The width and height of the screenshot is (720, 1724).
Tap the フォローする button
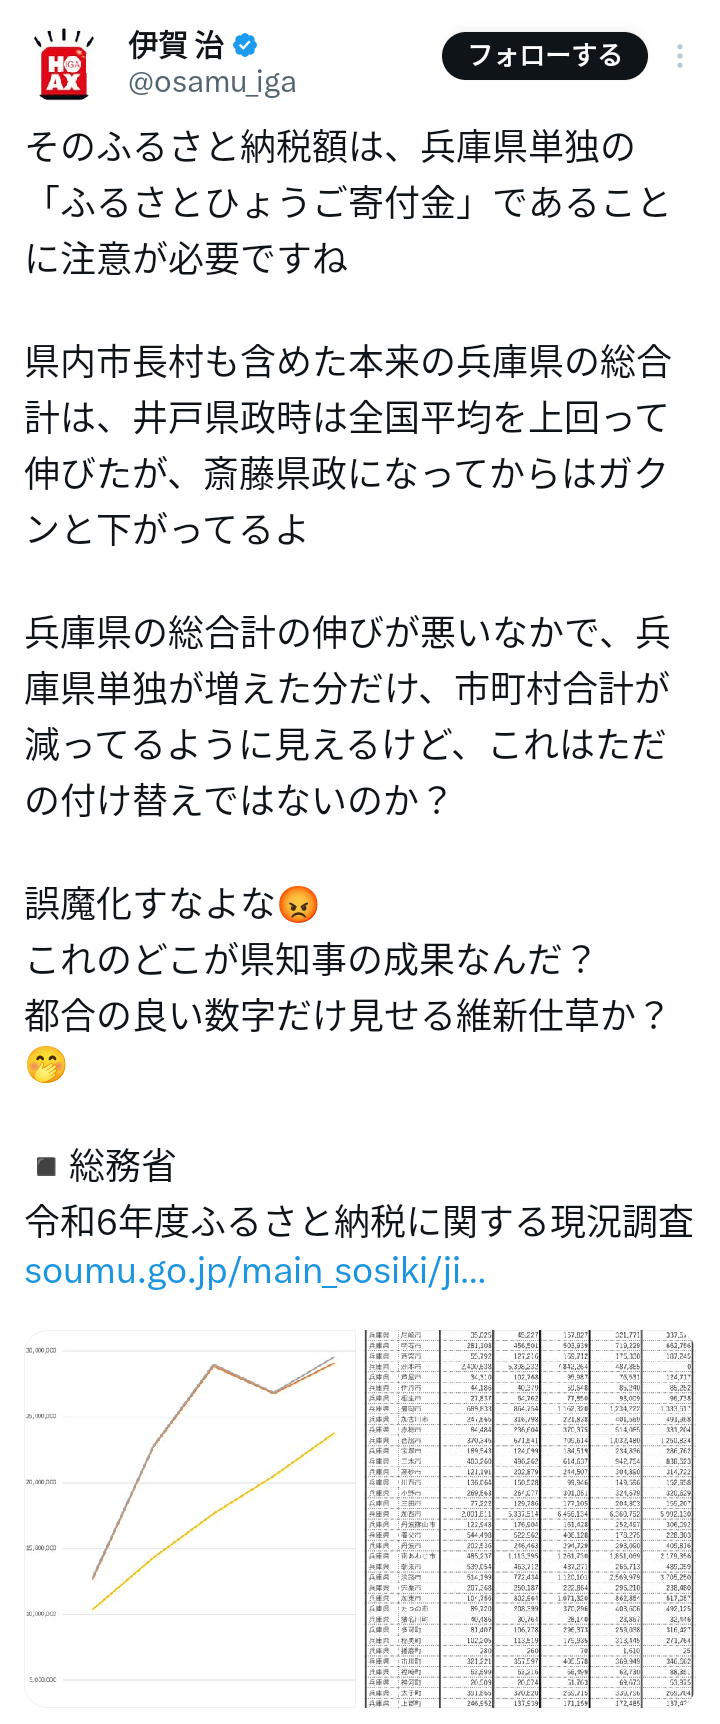(545, 55)
